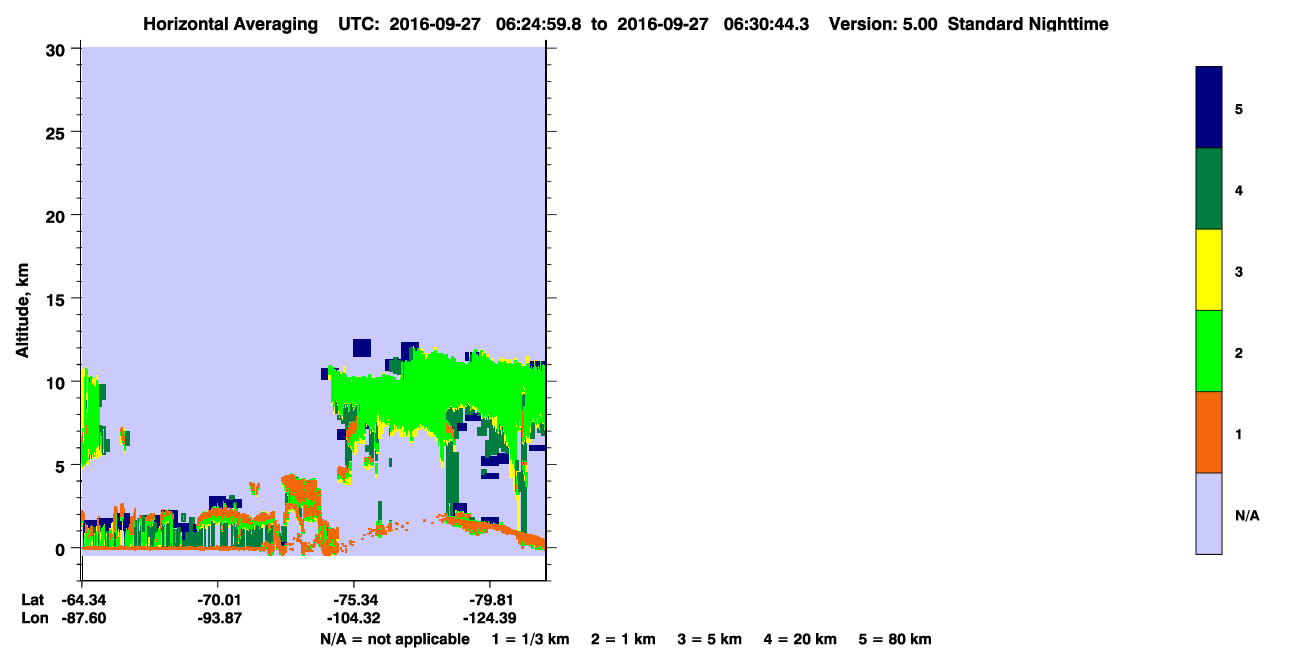The height and width of the screenshot is (667, 1300).
Task: Click the dark blue level 5 color swatch
Action: [1209, 107]
